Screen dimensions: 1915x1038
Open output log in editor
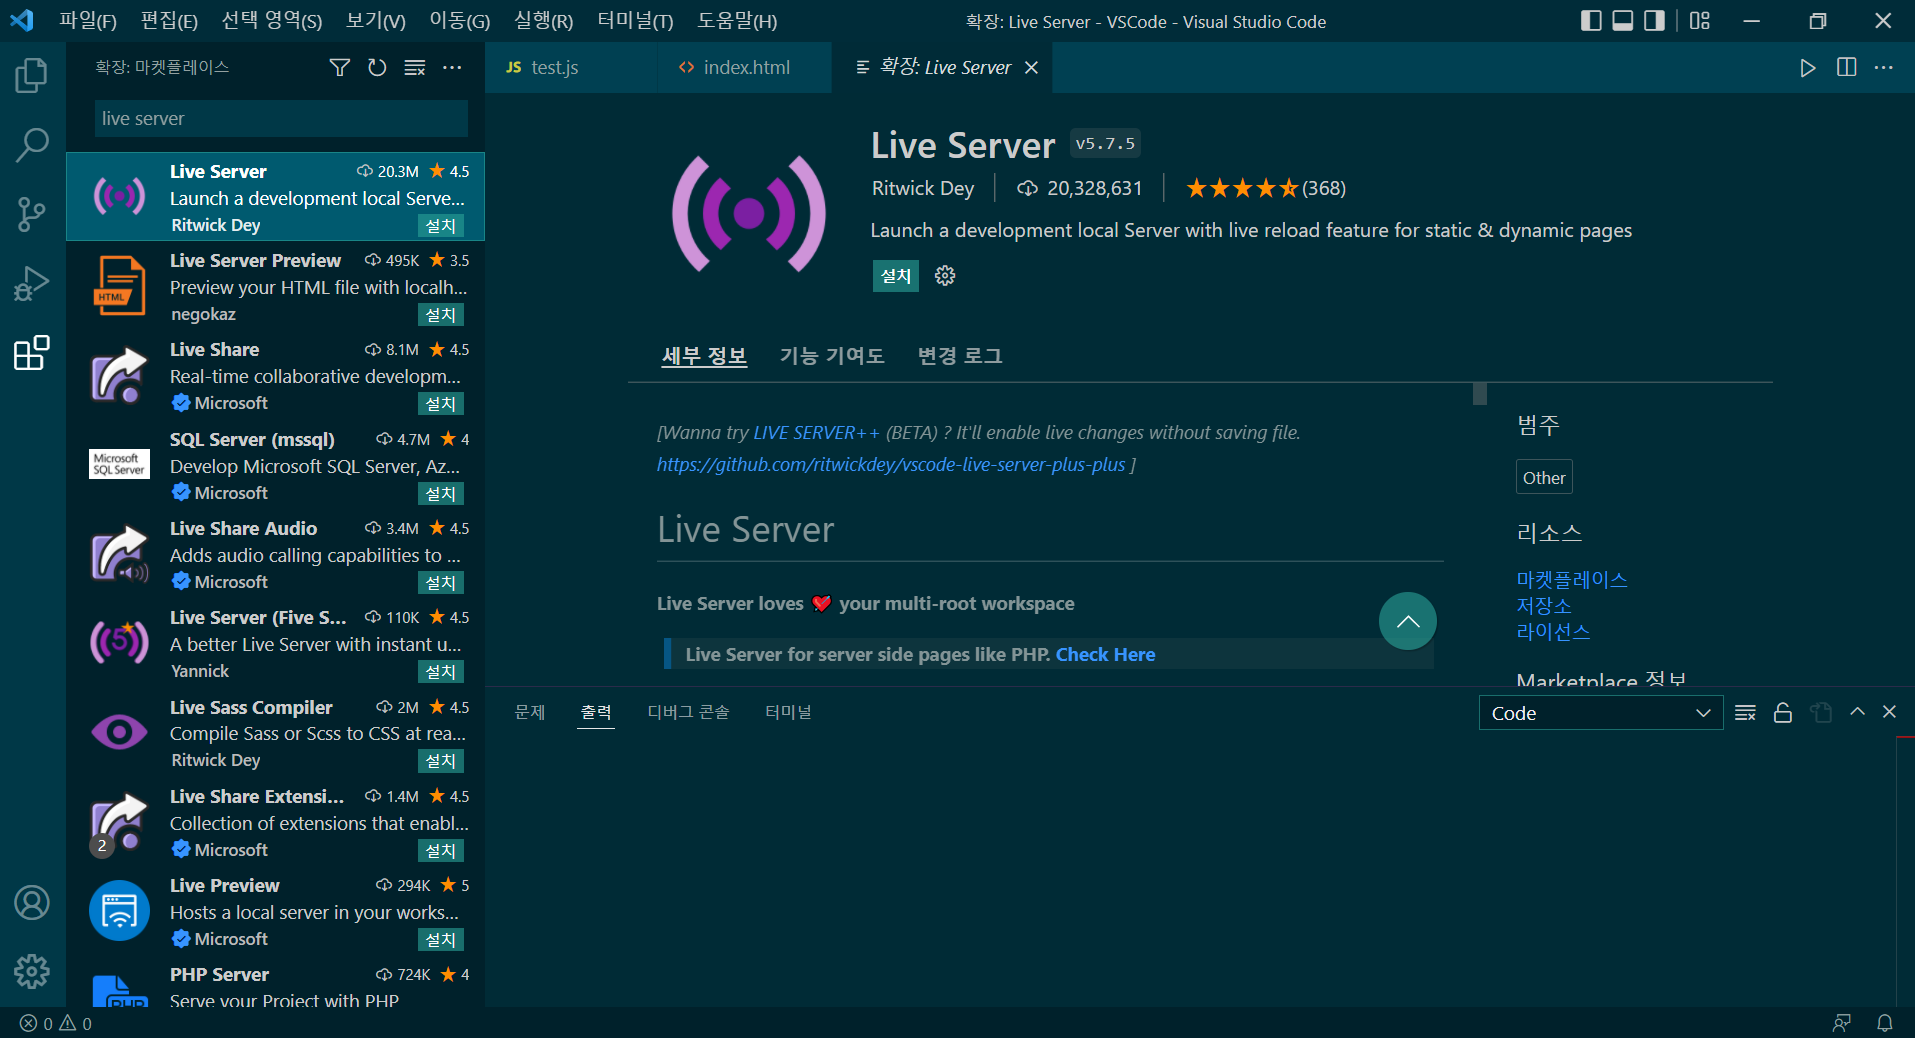click(x=1821, y=712)
